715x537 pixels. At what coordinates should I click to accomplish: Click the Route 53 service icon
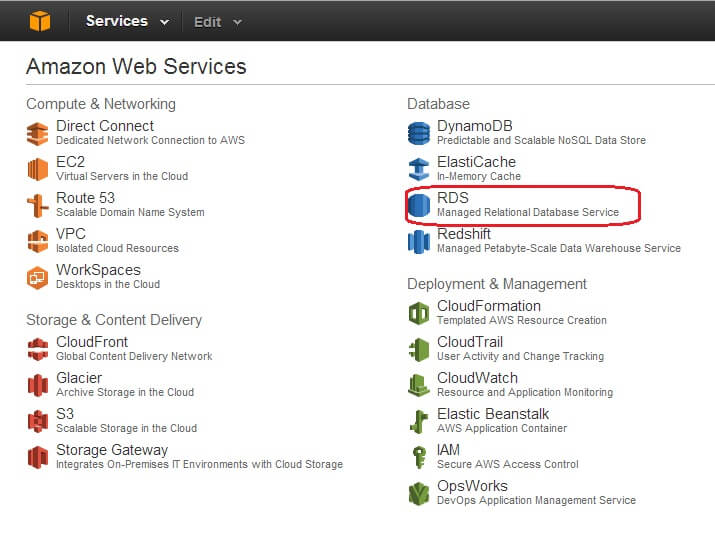pyautogui.click(x=37, y=206)
